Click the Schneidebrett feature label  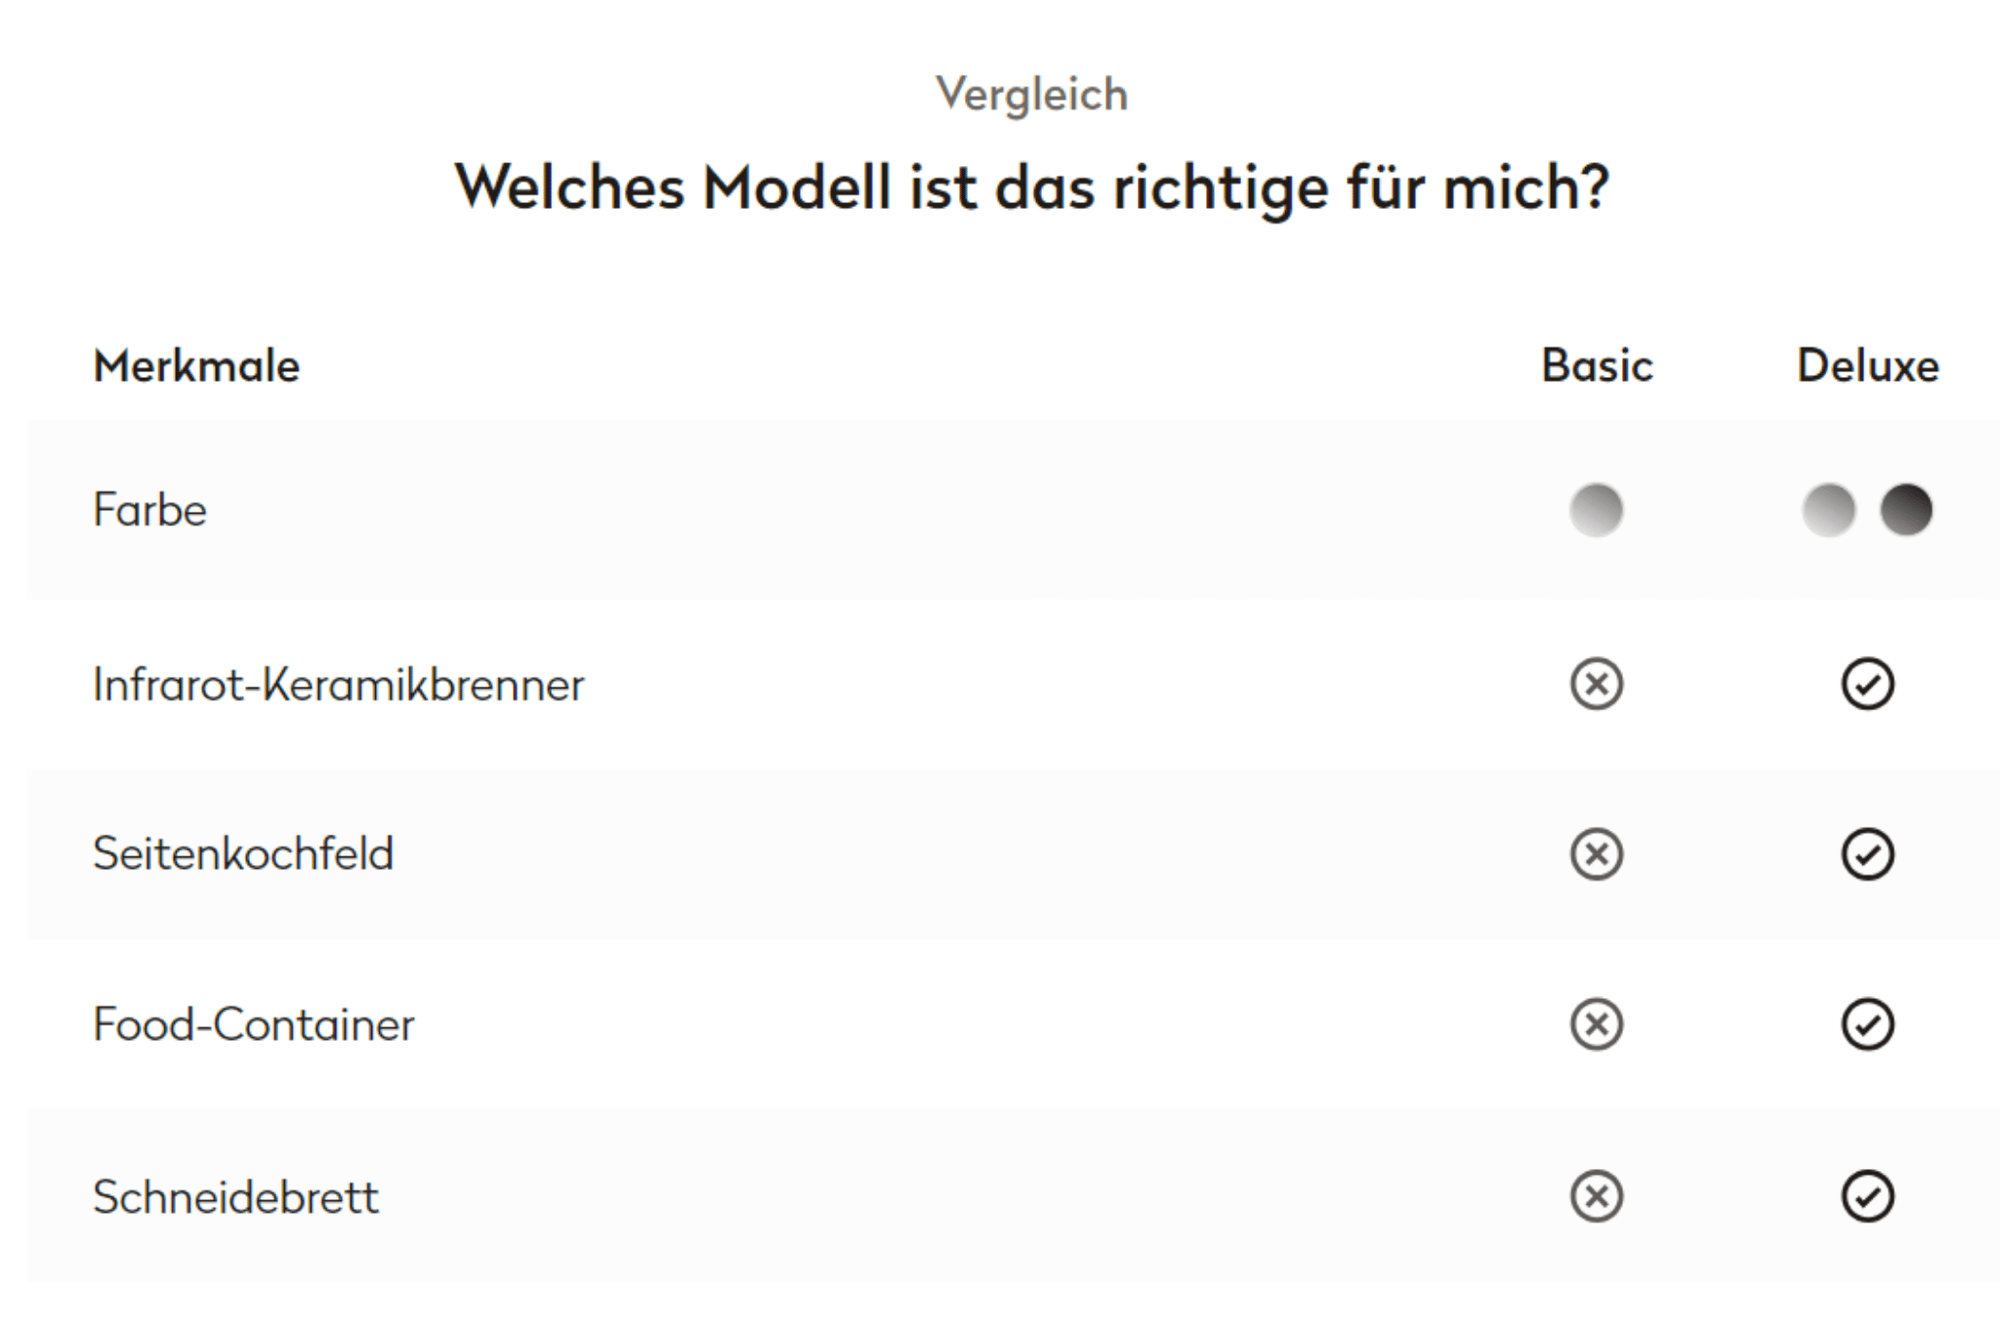click(236, 1197)
